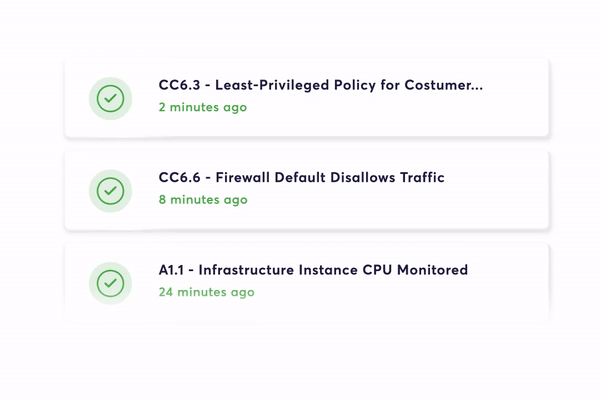600x400 pixels.
Task: Click the "8 minutes ago" timestamp
Action: coord(202,199)
